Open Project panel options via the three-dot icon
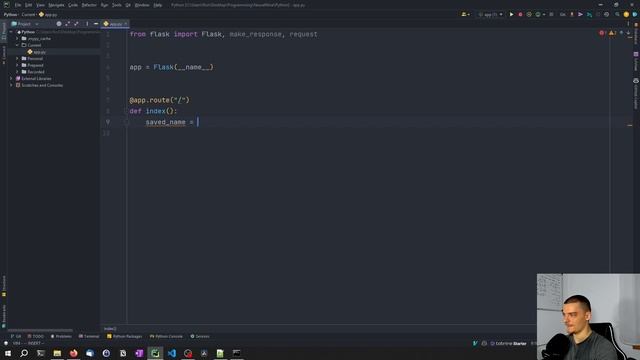This screenshot has width=640, height=360. pos(87,24)
